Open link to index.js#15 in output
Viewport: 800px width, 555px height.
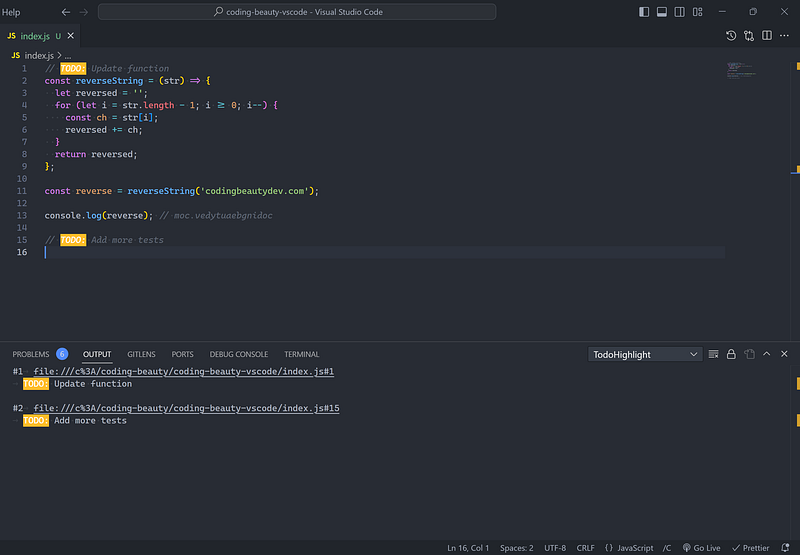[x=186, y=408]
